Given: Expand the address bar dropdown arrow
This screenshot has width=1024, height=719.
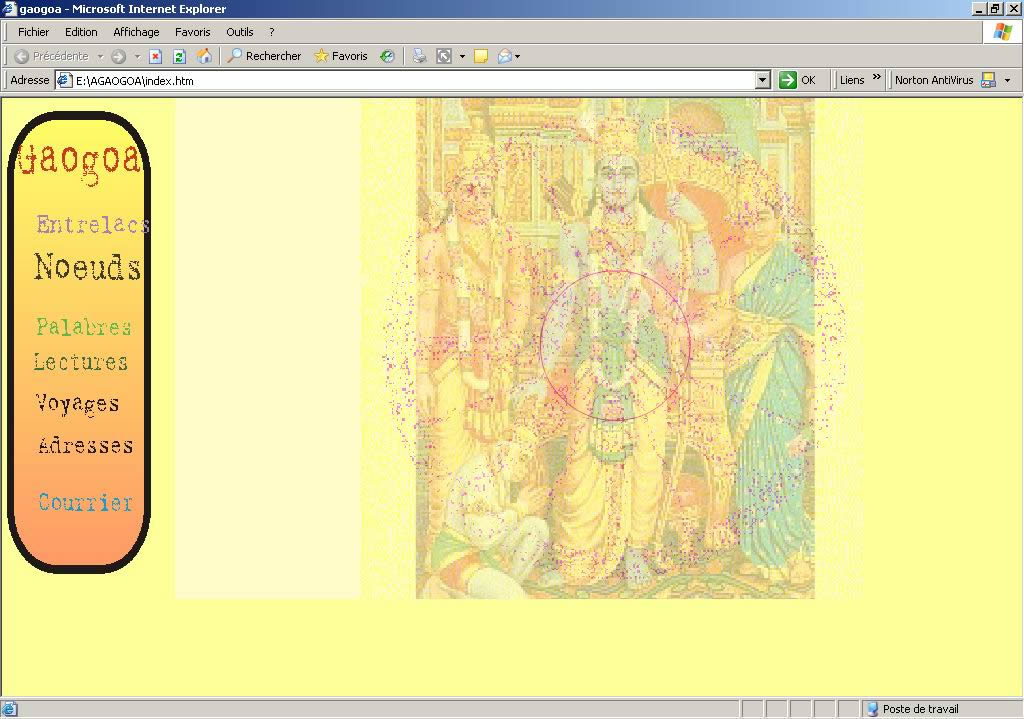Looking at the screenshot, I should pos(762,80).
